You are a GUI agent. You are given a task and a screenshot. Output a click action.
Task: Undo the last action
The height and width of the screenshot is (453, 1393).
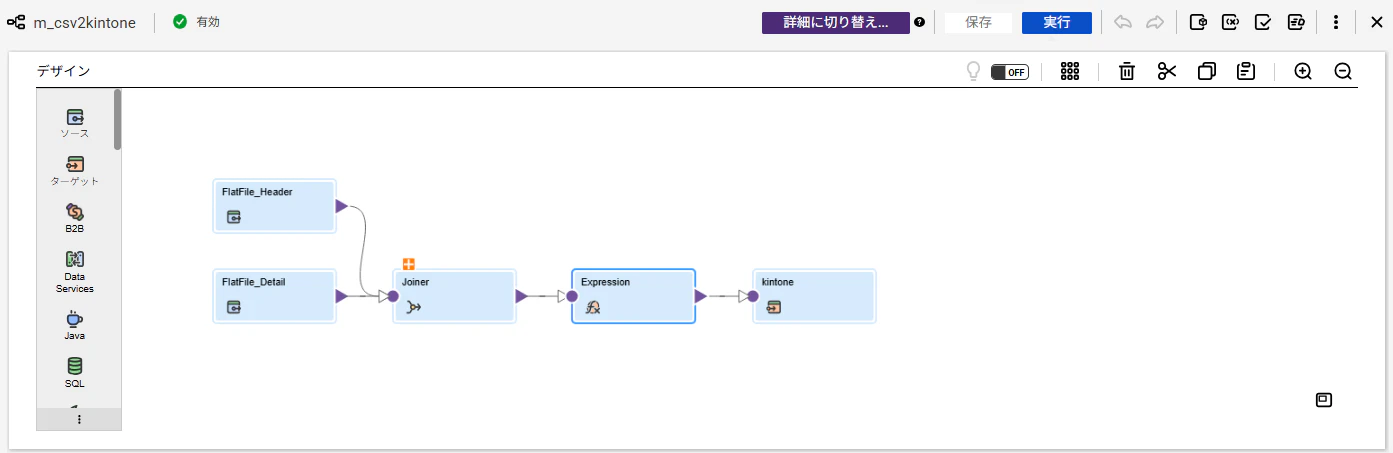point(1123,22)
